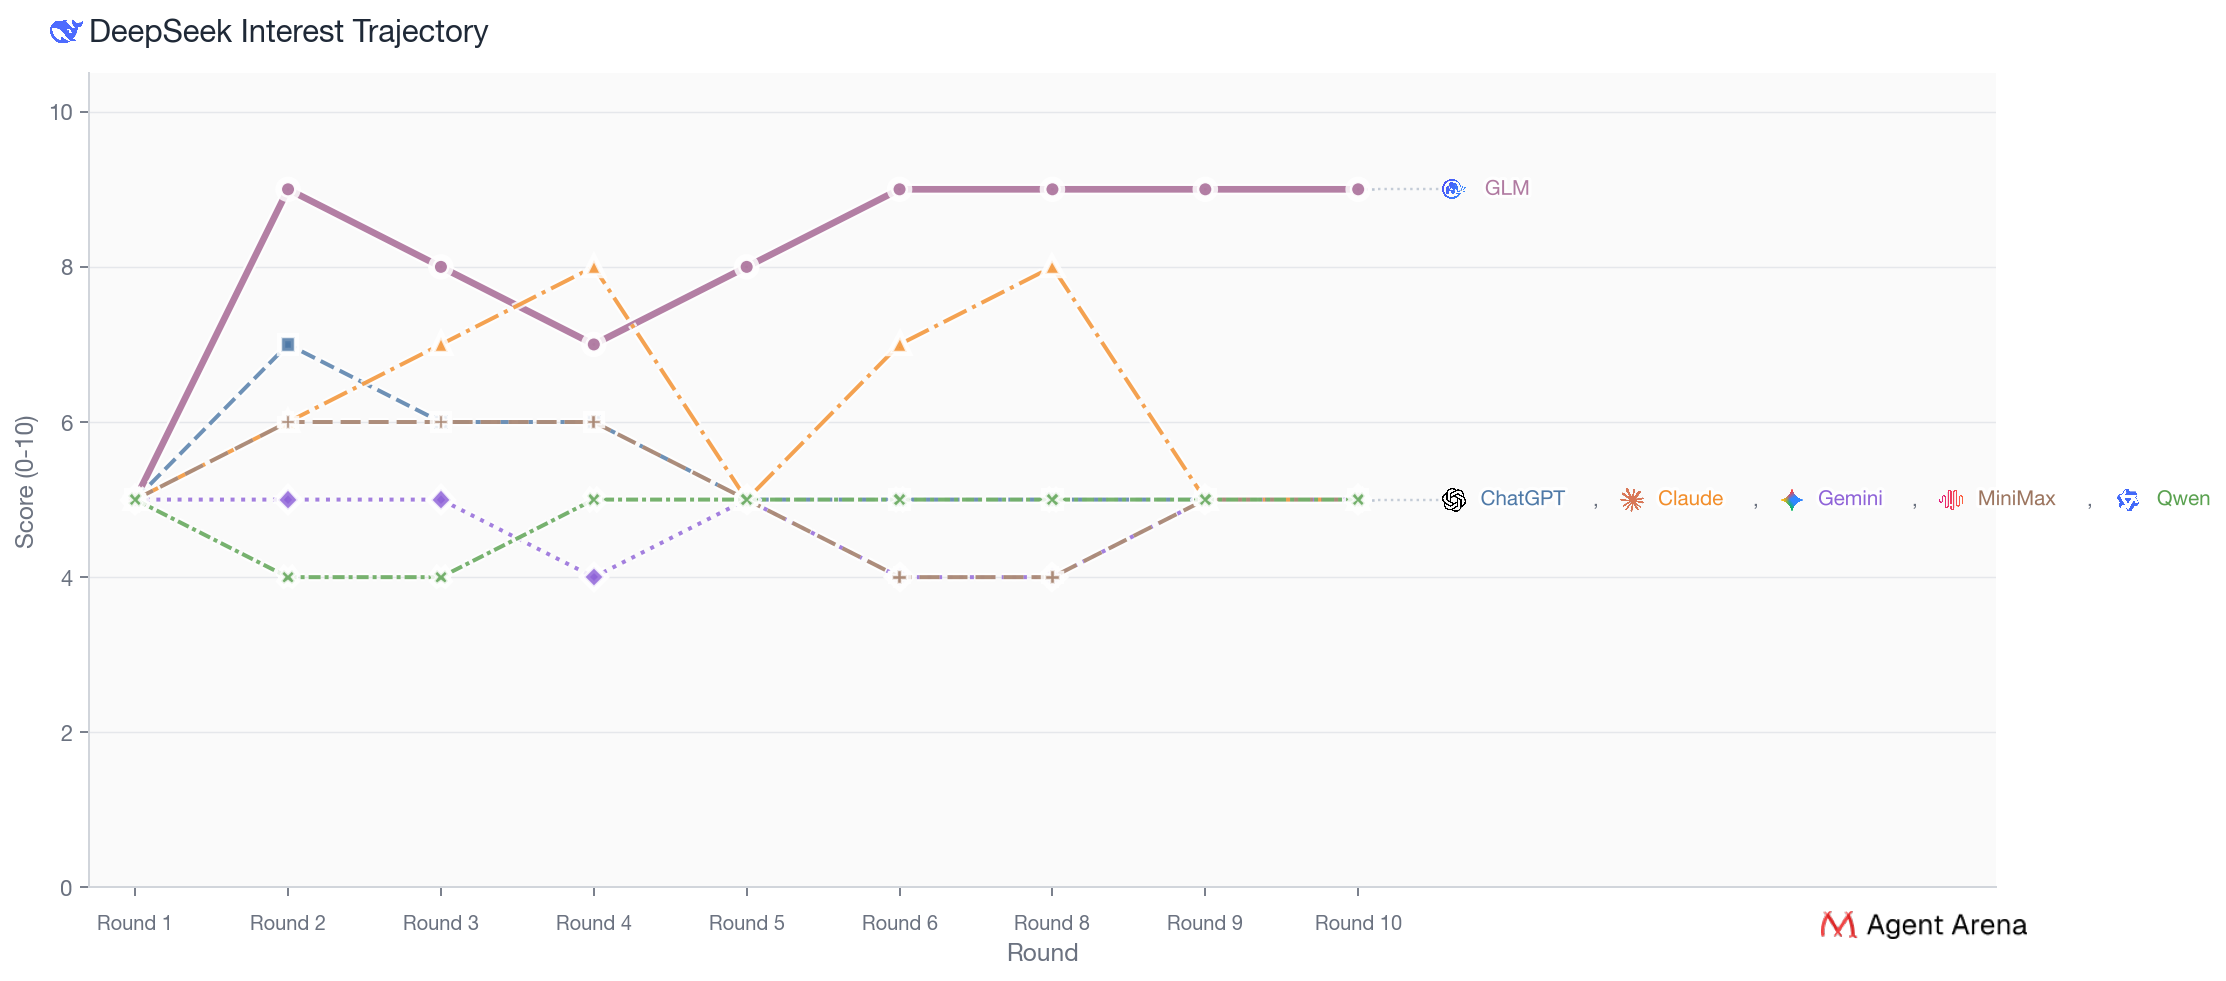Select the GLM series label

[x=1506, y=188]
